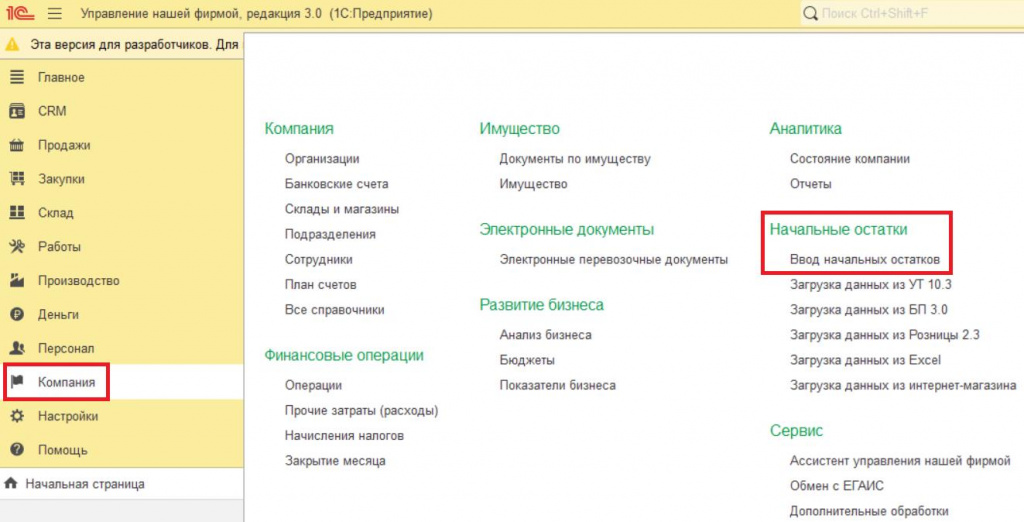Open Ассистент управления нашей фирмой
Viewport: 1024px width, 522px height.
(x=900, y=461)
